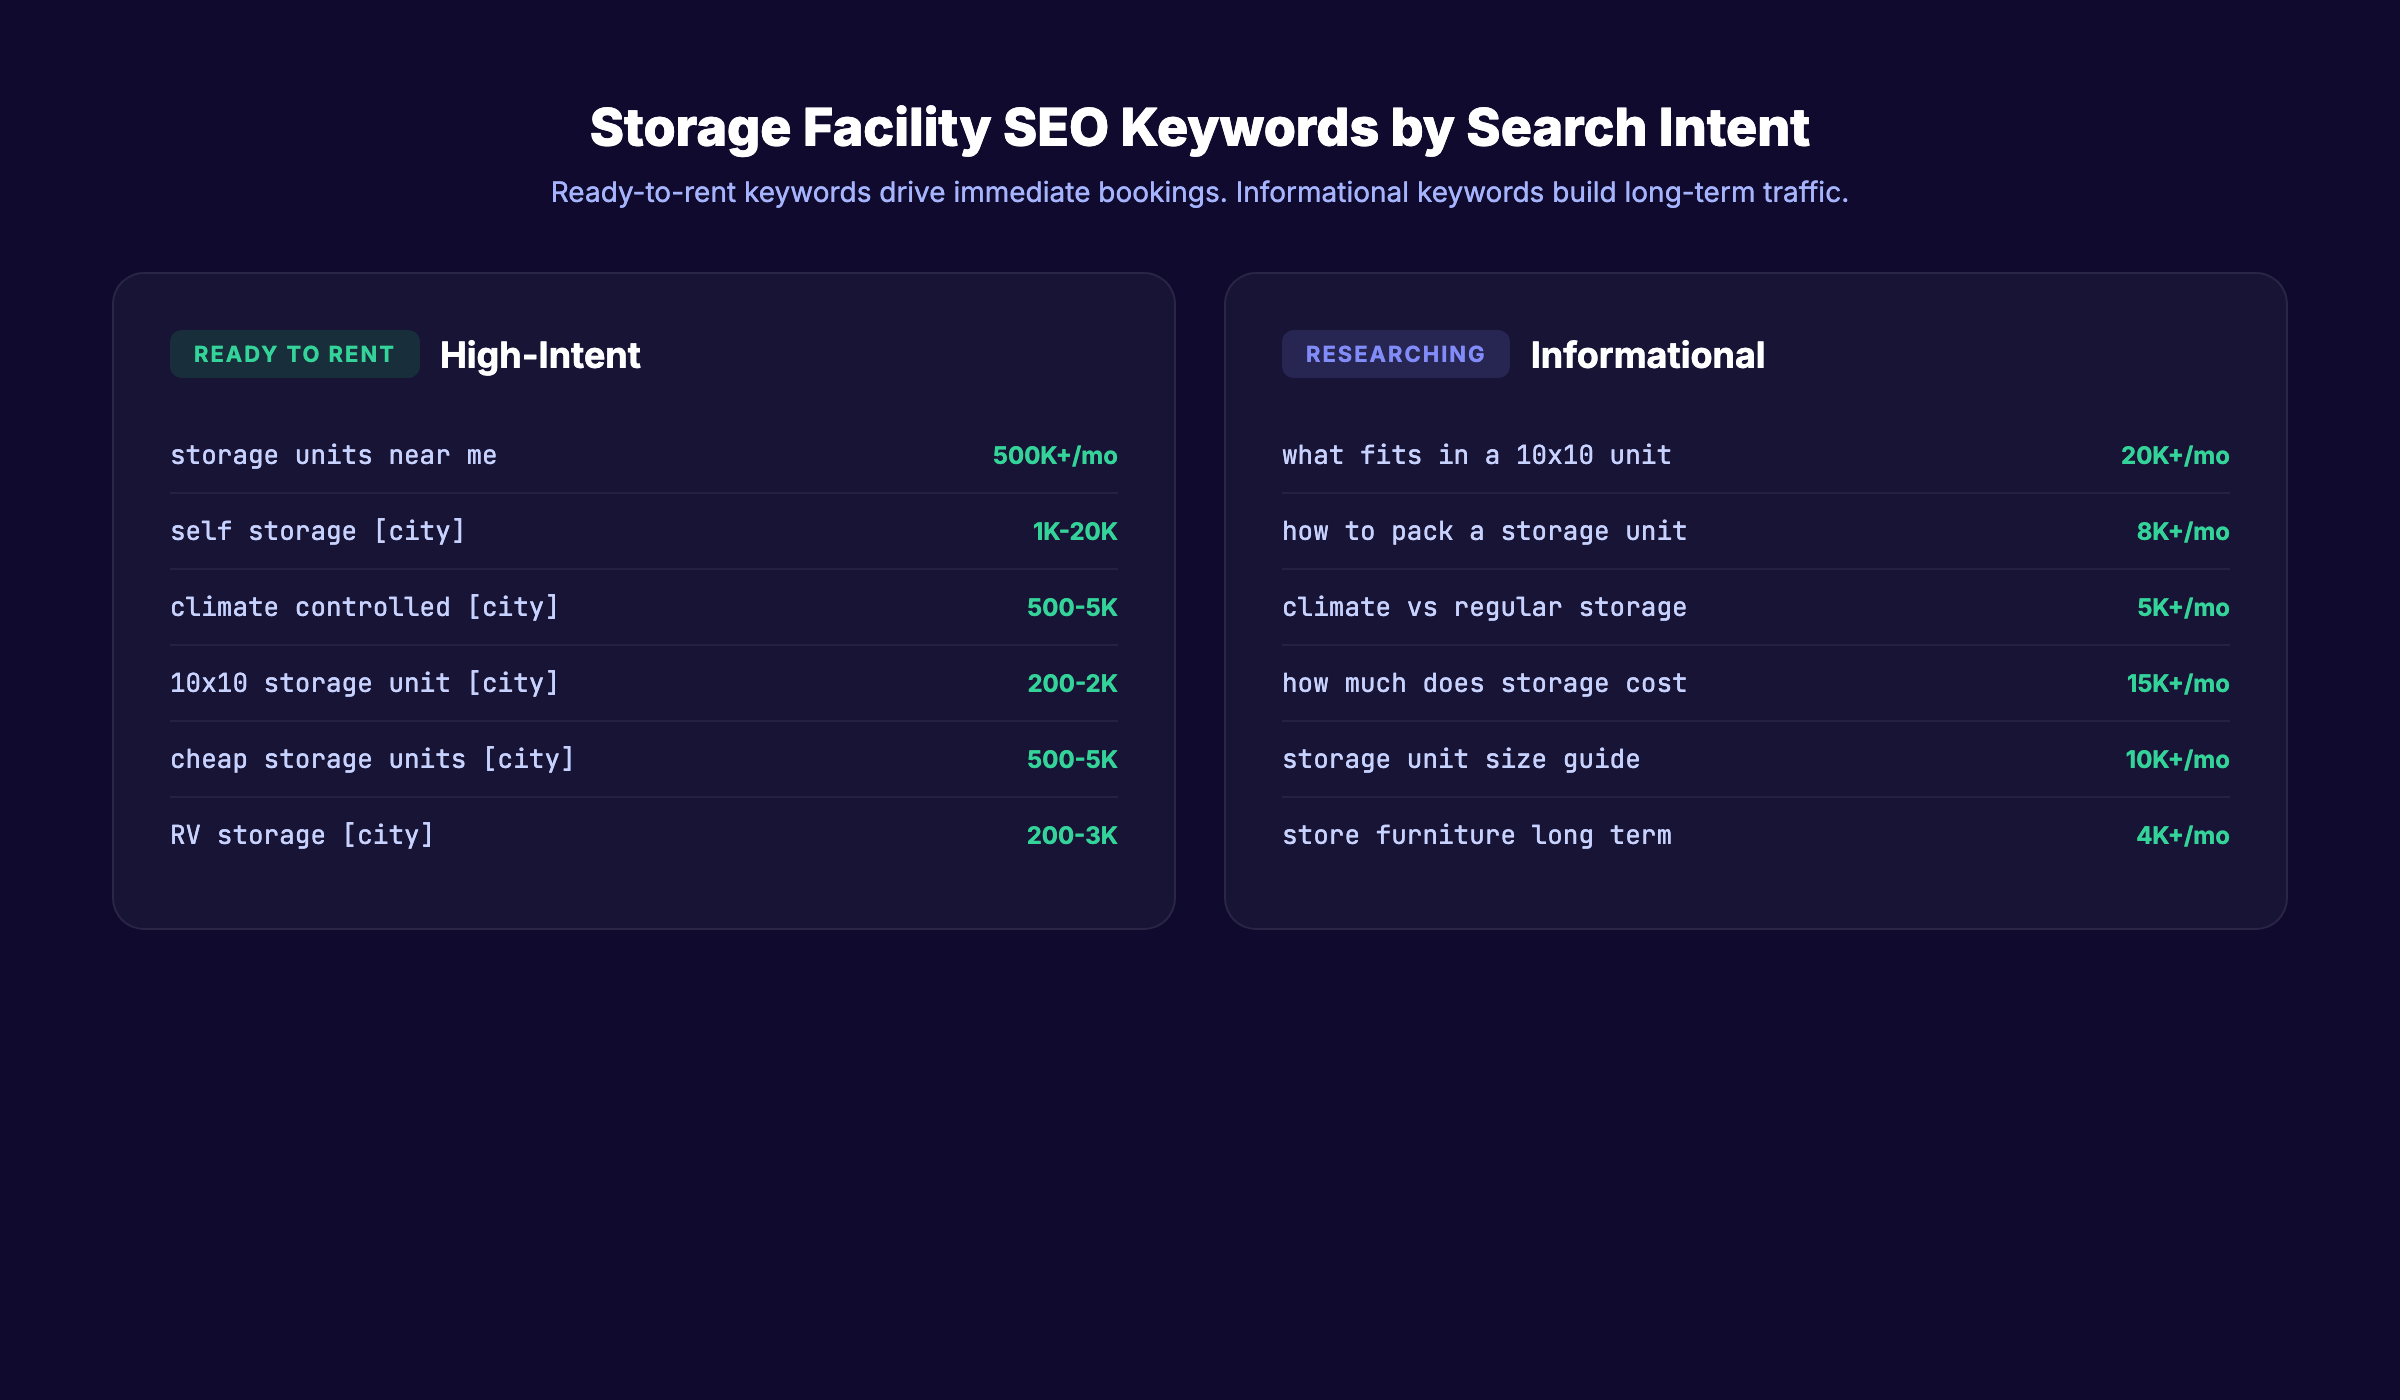Click the 'storage units near me' keyword
The height and width of the screenshot is (1400, 2400).
333,455
